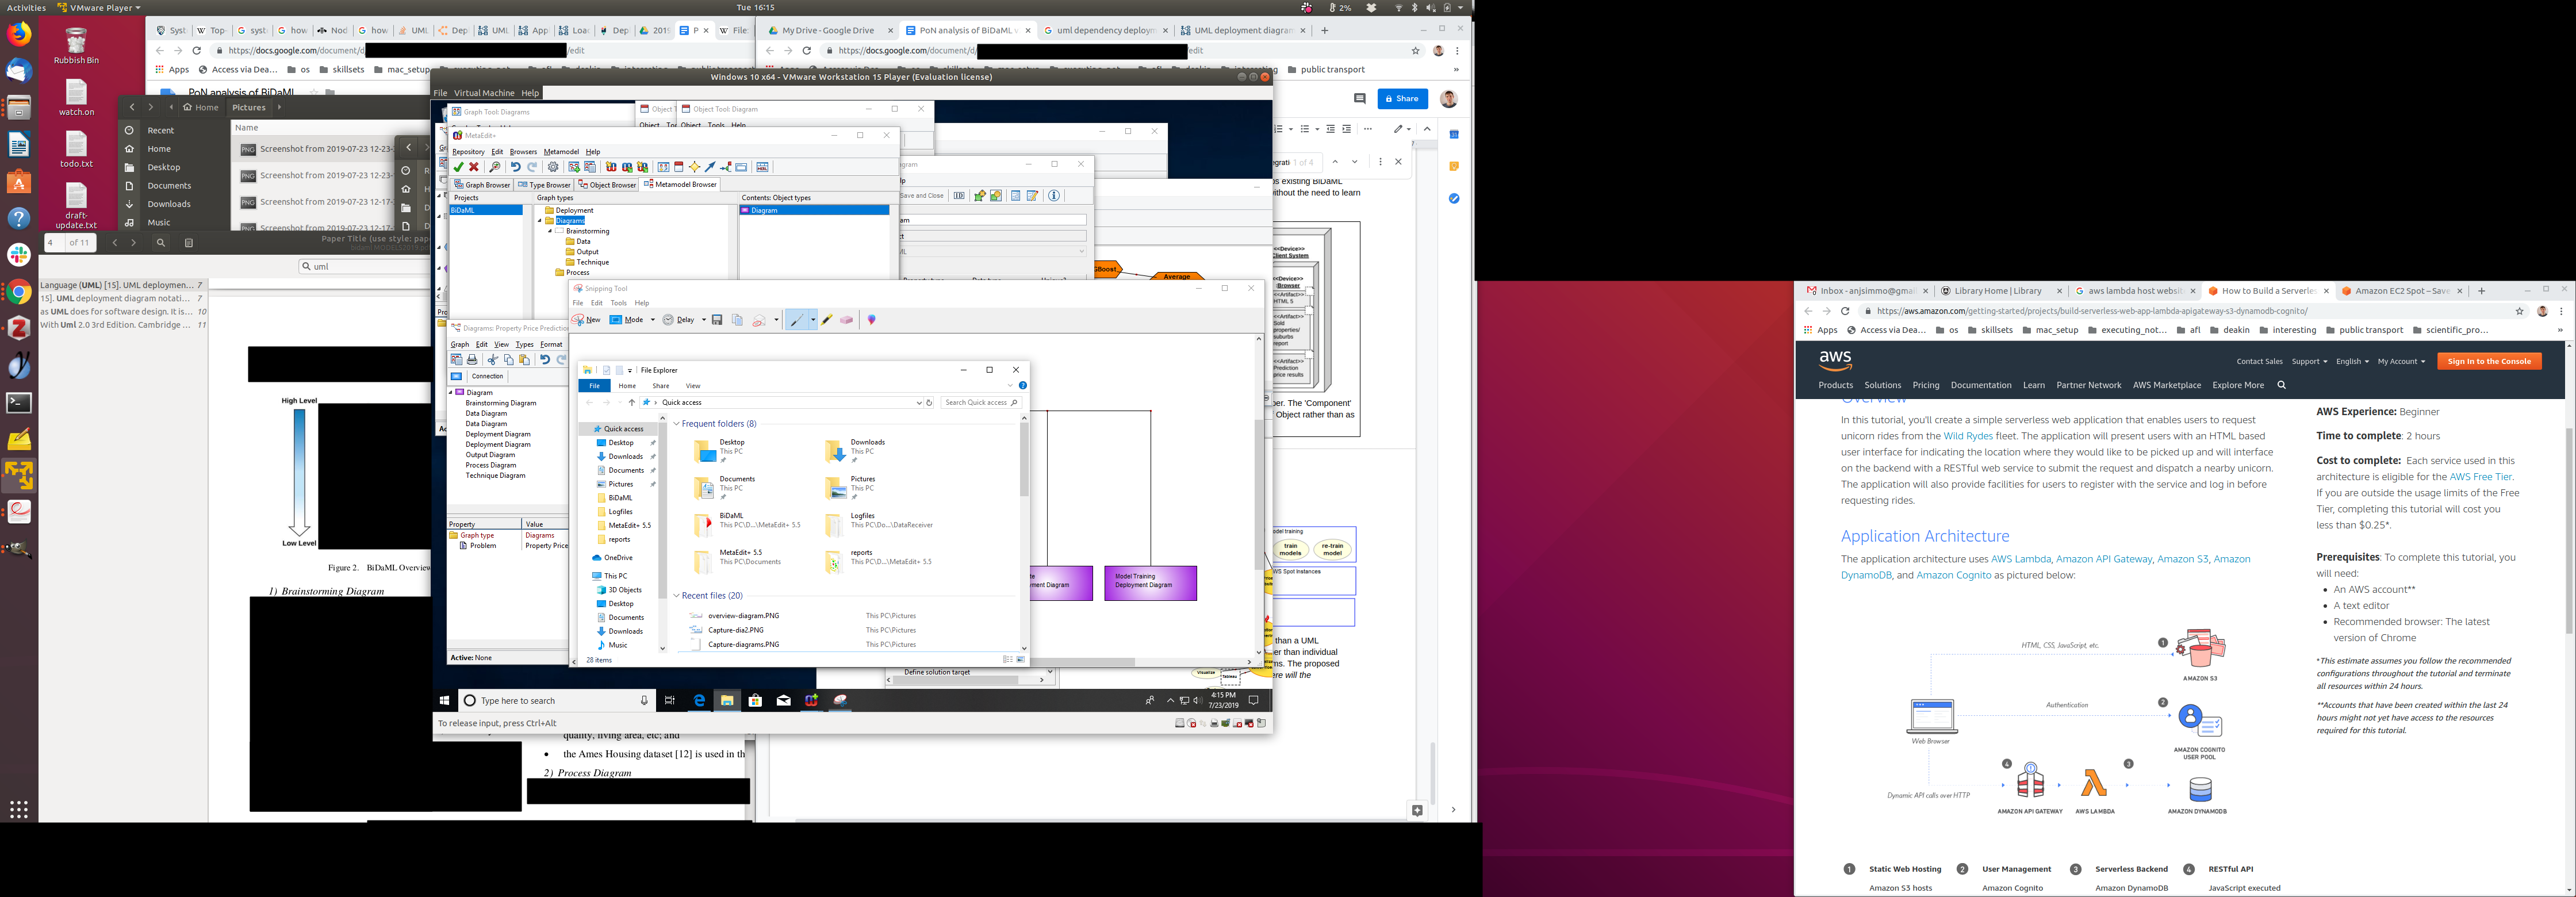The height and width of the screenshot is (897, 2576).
Task: Open the Metamodel menu in MetaEdit+
Action: point(561,152)
